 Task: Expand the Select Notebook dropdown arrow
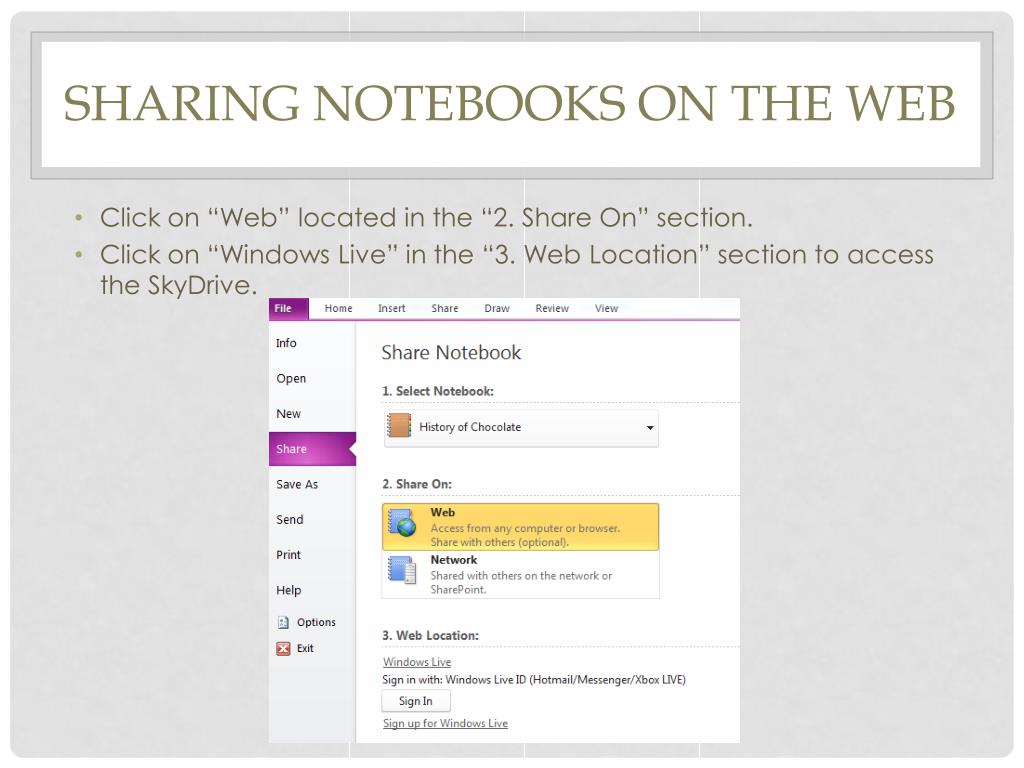[650, 428]
